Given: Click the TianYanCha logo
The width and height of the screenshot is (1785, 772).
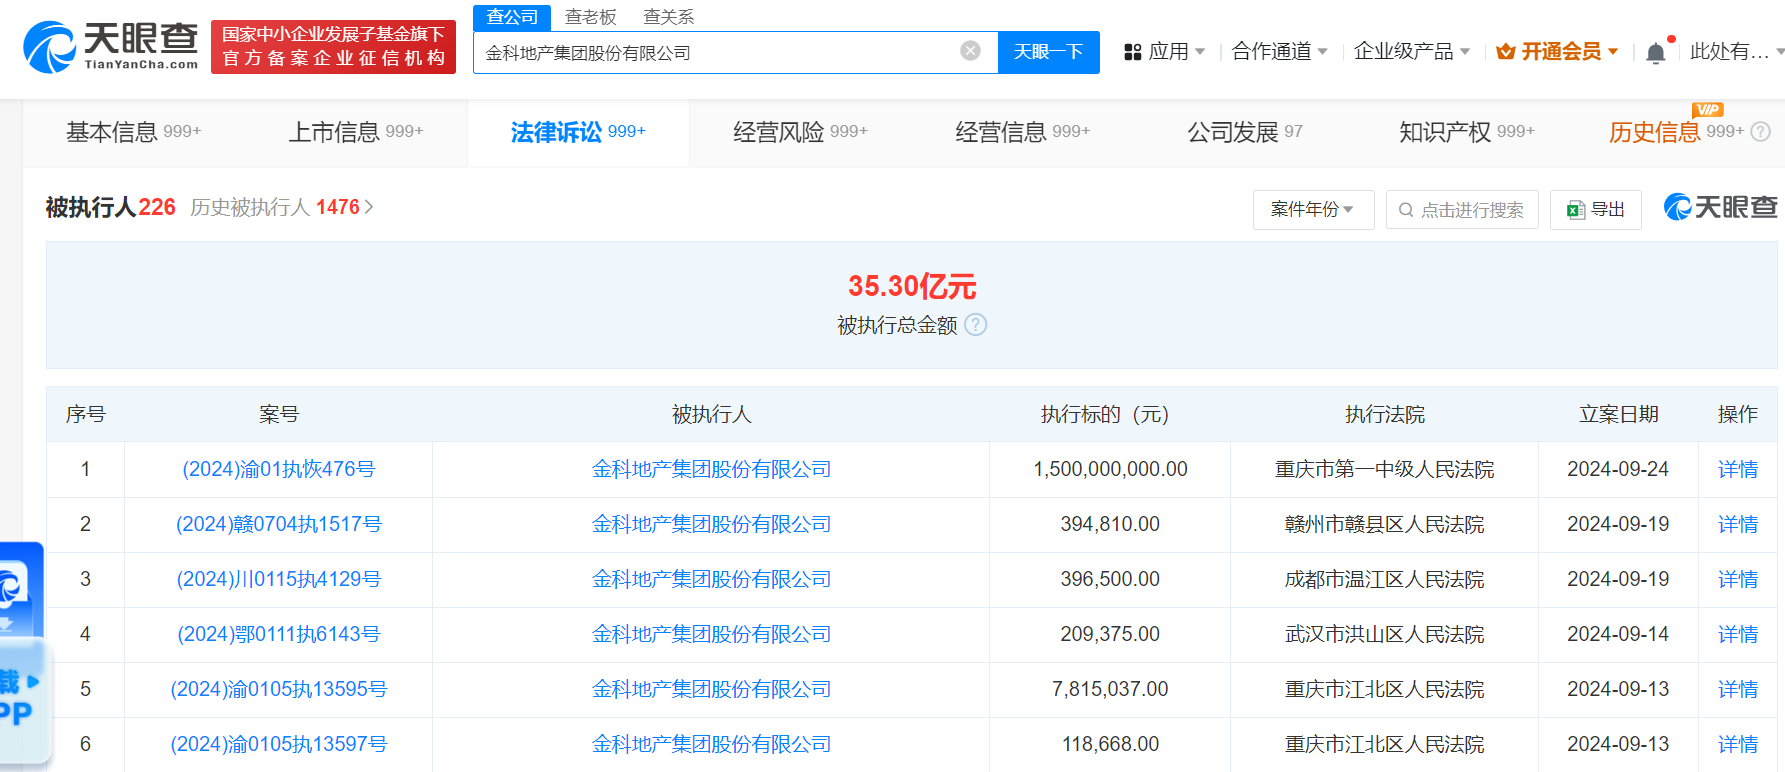Looking at the screenshot, I should 110,47.
